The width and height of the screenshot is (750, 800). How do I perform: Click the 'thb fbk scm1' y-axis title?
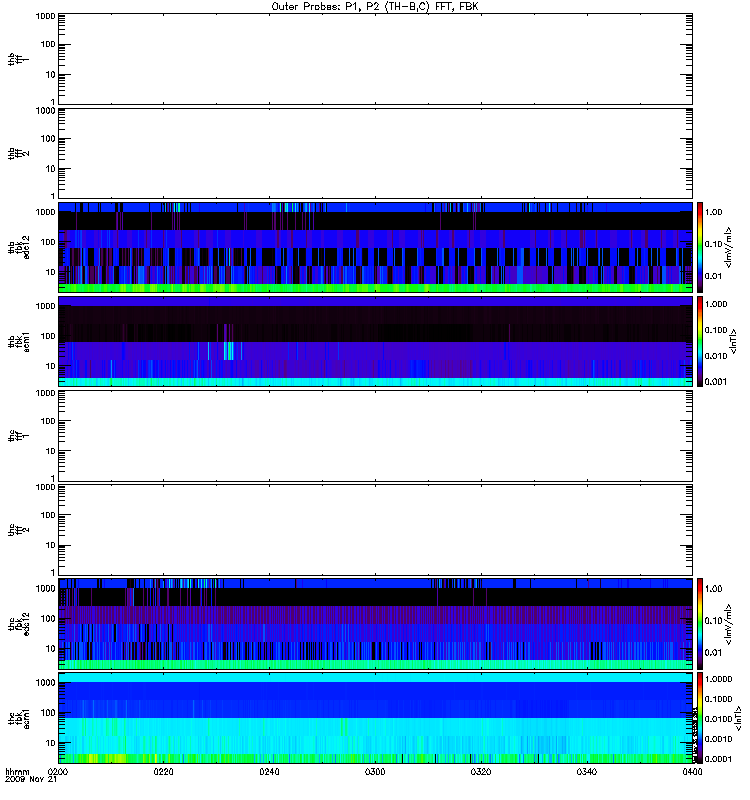point(19,341)
